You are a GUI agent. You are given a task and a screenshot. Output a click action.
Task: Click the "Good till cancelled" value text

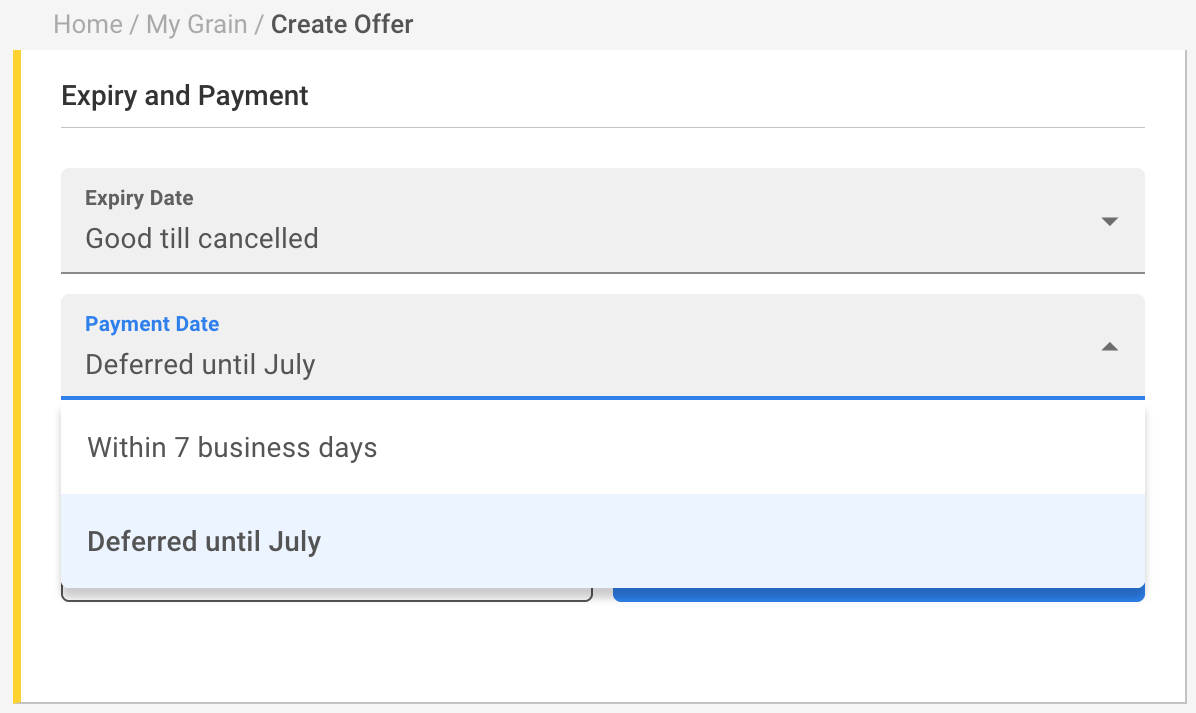[202, 239]
